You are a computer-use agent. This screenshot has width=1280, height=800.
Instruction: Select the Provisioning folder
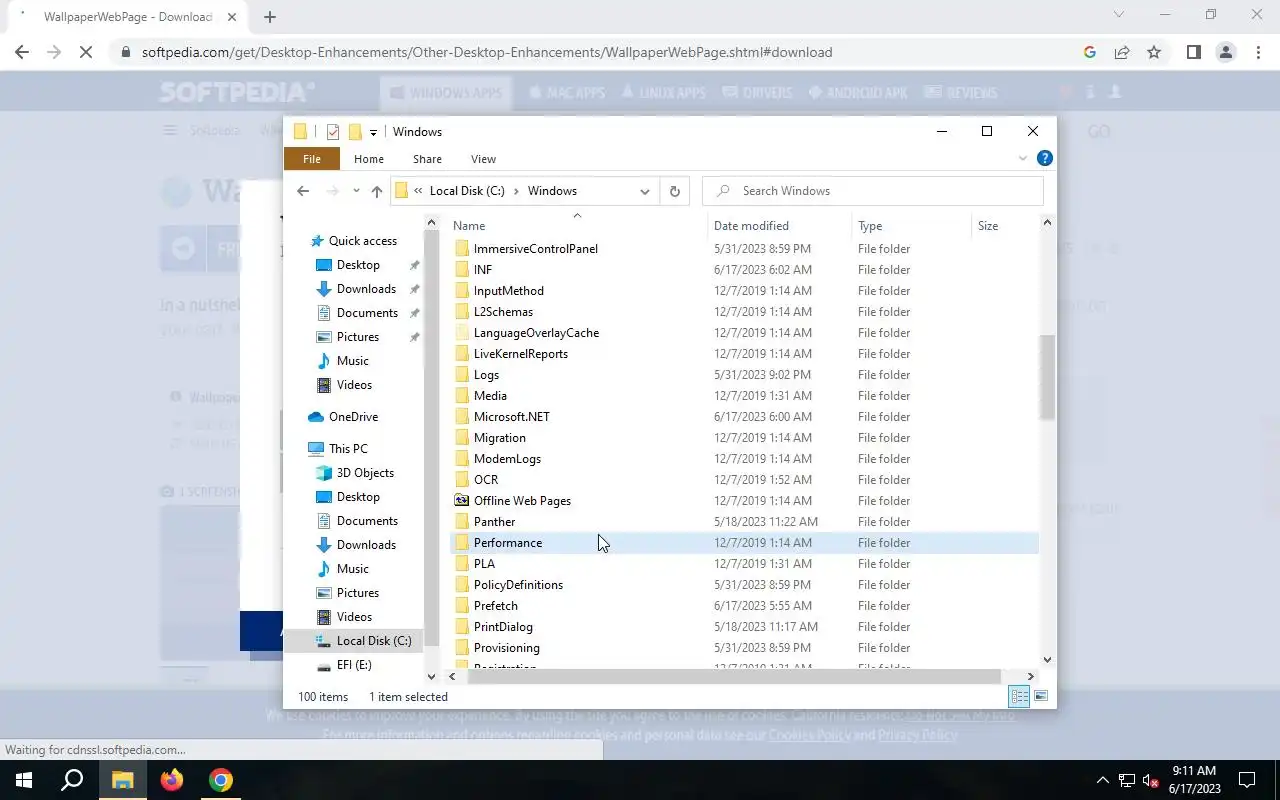506,648
